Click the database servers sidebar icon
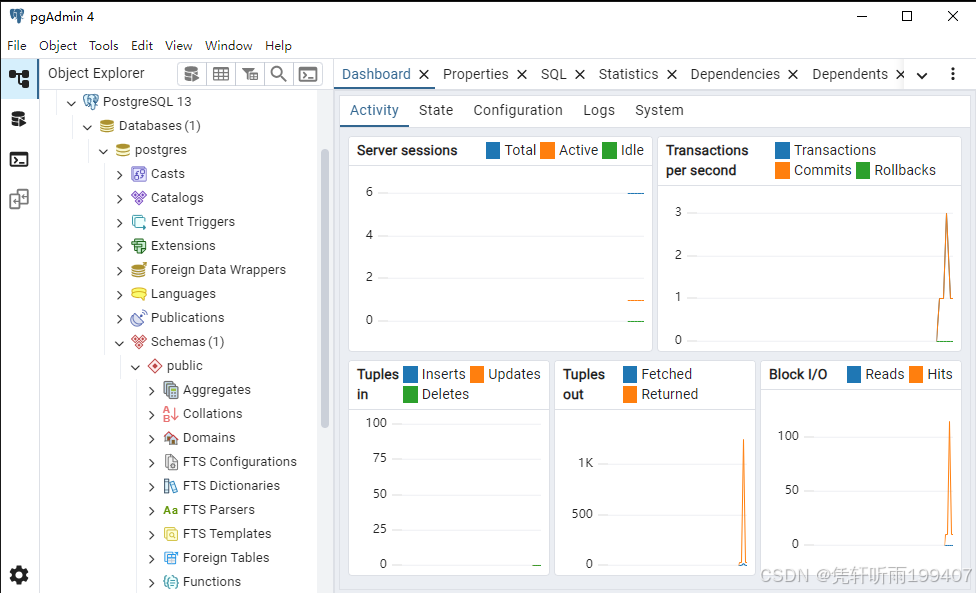 click(19, 119)
